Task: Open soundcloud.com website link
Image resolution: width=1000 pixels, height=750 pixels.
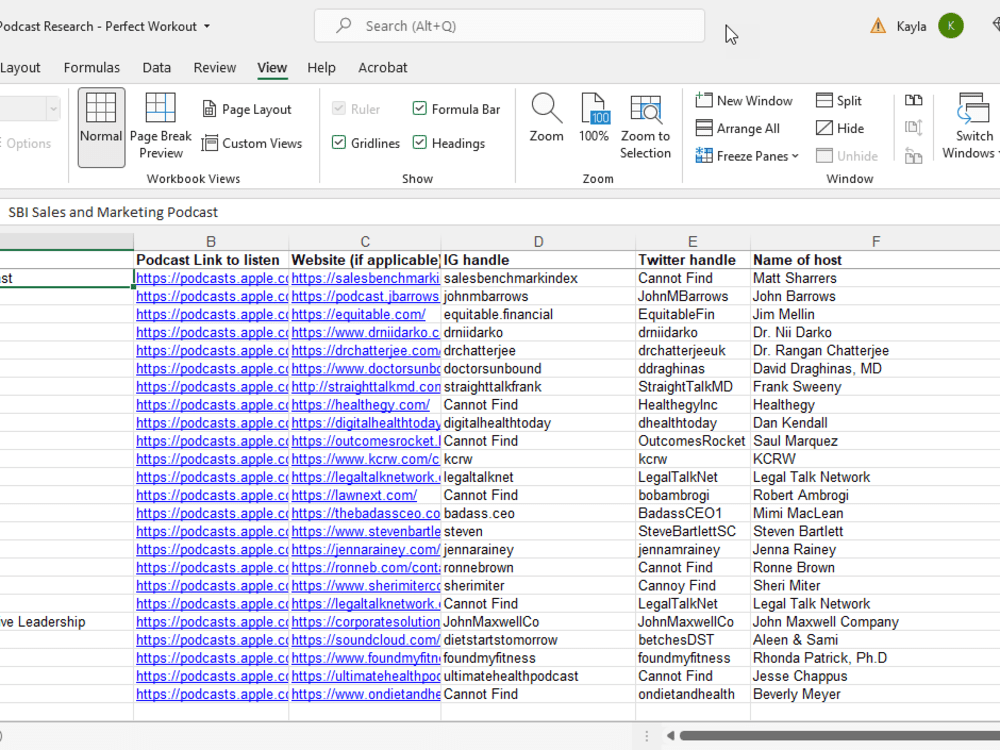Action: pos(365,640)
